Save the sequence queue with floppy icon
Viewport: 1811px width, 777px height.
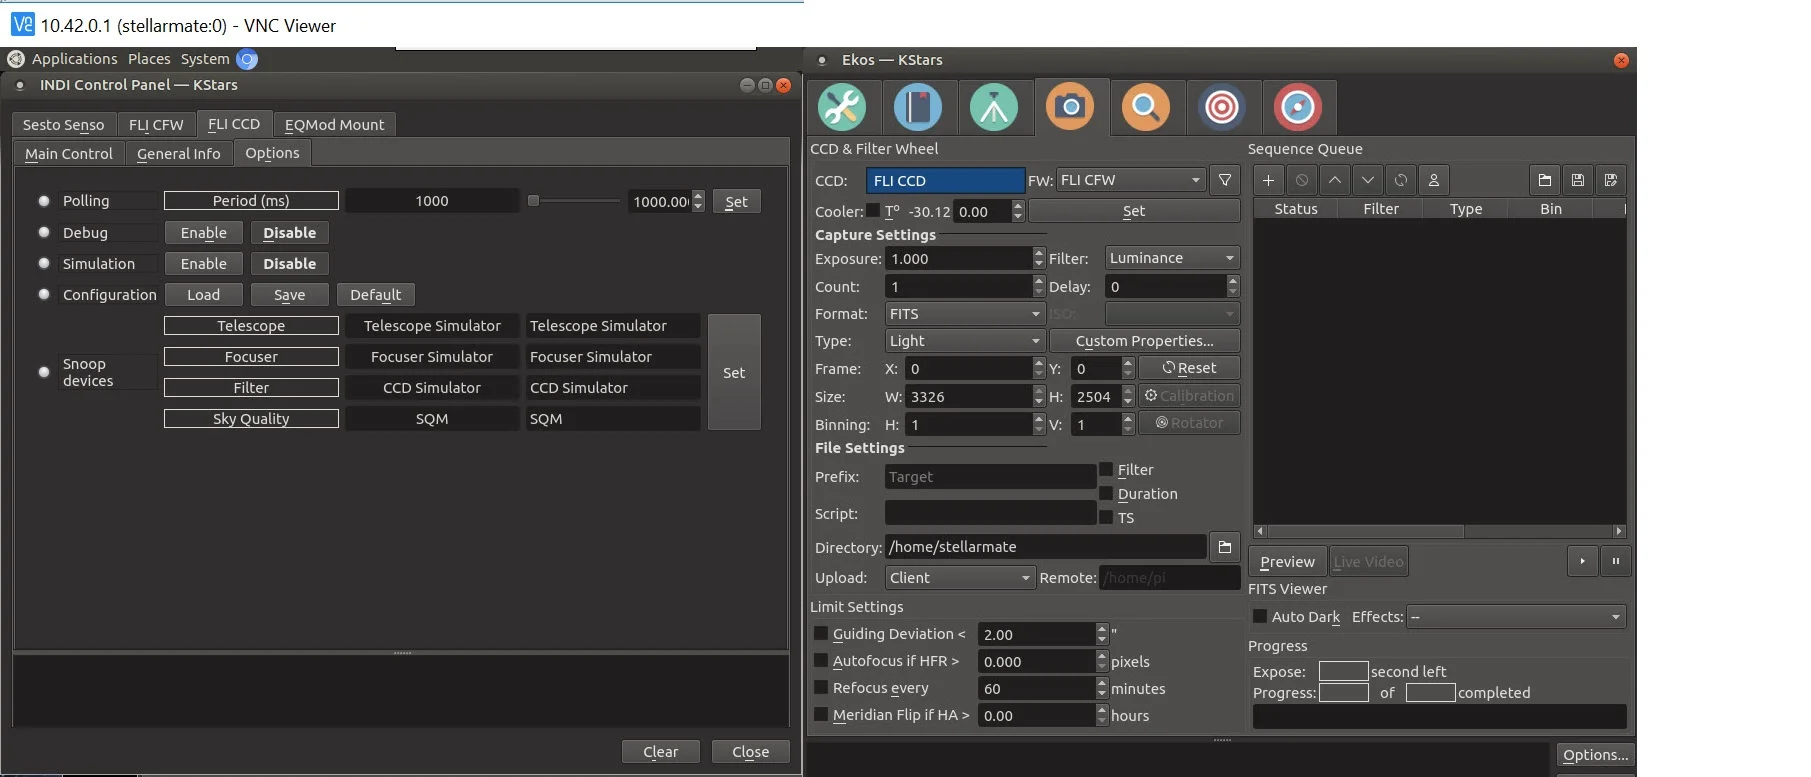[1578, 180]
